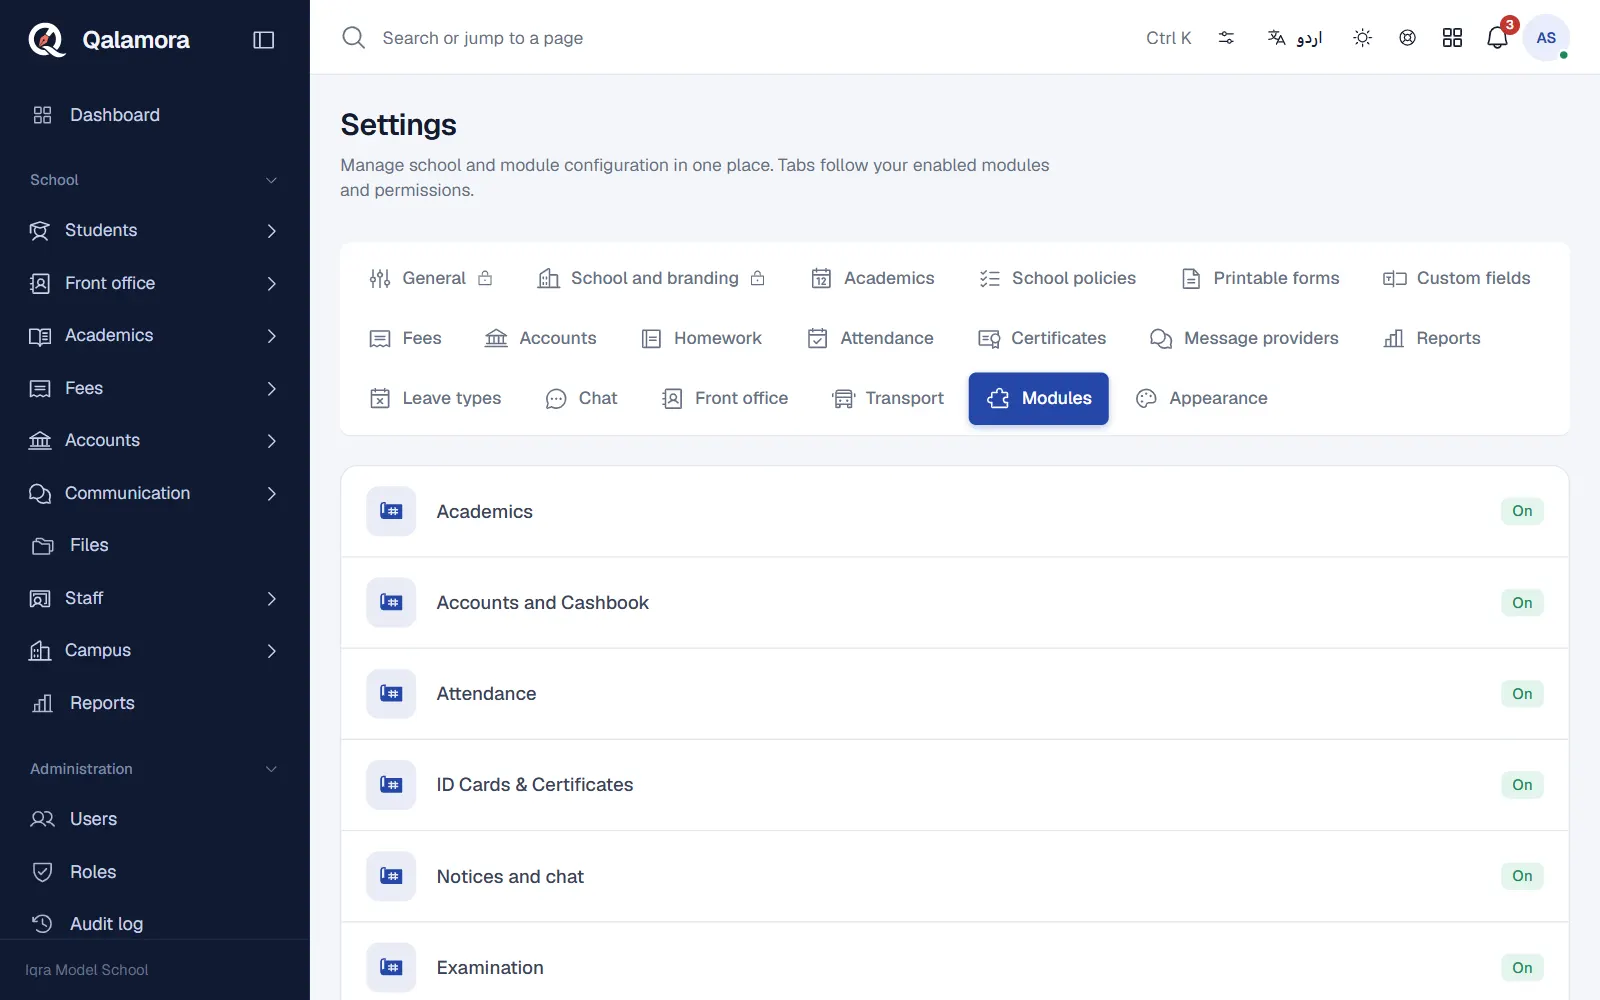1600x1000 pixels.
Task: Open the School and branding tab
Action: [652, 278]
